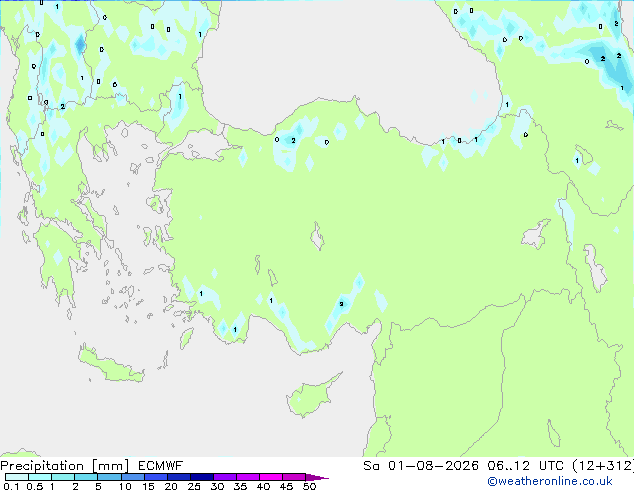Click the '50' legend scale label

309,486
